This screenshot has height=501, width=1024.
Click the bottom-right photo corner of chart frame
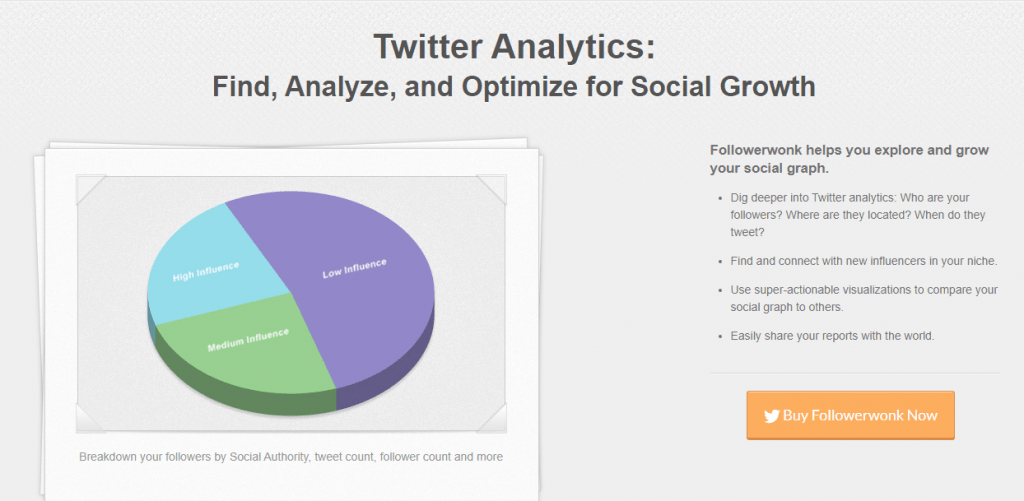click(x=491, y=417)
